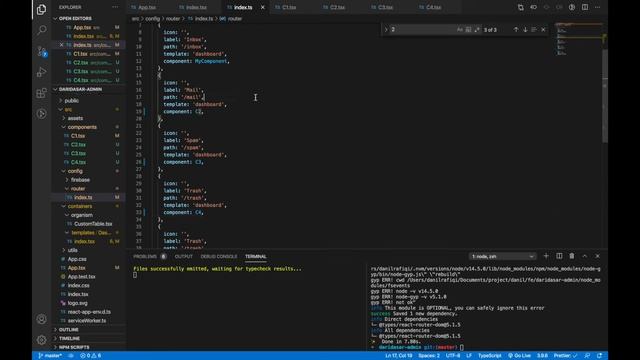
Task: Open C3.tsx under the components folder
Action: tap(78, 153)
